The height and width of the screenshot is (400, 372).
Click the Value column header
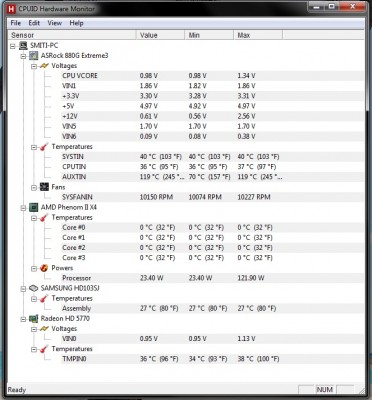[160, 35]
